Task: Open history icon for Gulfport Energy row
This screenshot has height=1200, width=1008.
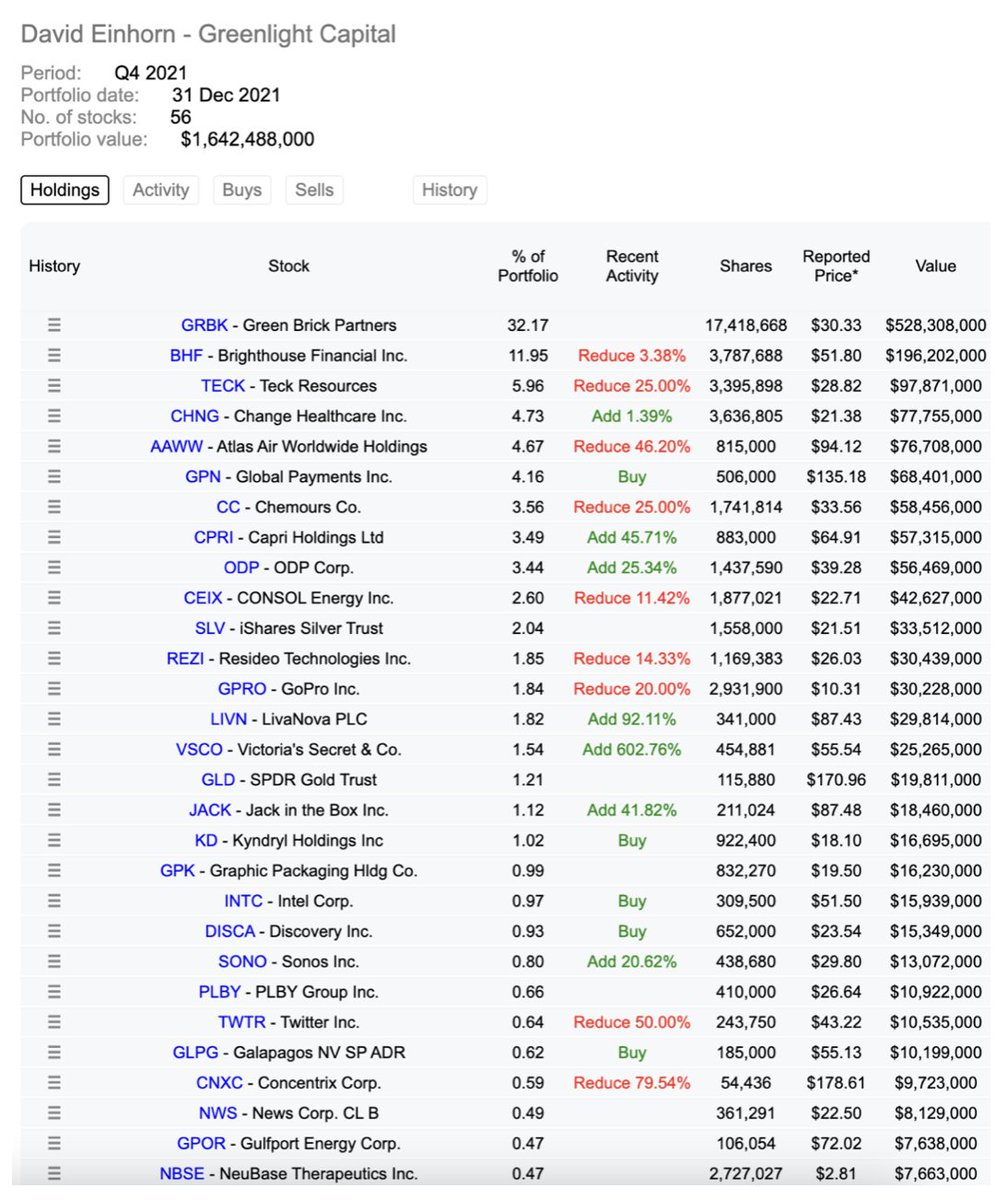Action: pyautogui.click(x=54, y=1143)
